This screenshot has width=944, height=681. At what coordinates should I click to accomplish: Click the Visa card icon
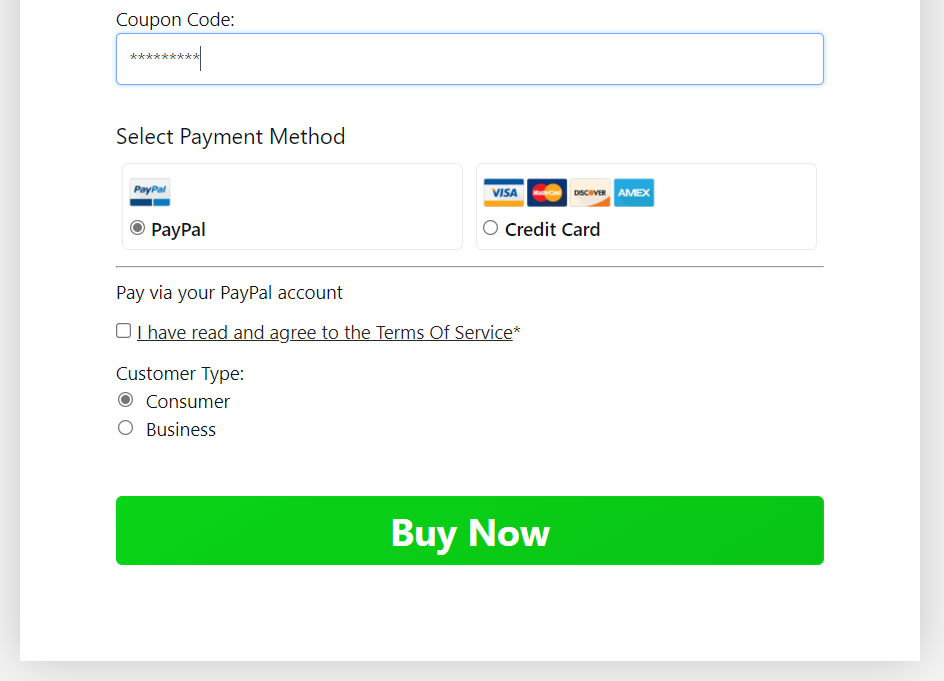click(x=504, y=193)
